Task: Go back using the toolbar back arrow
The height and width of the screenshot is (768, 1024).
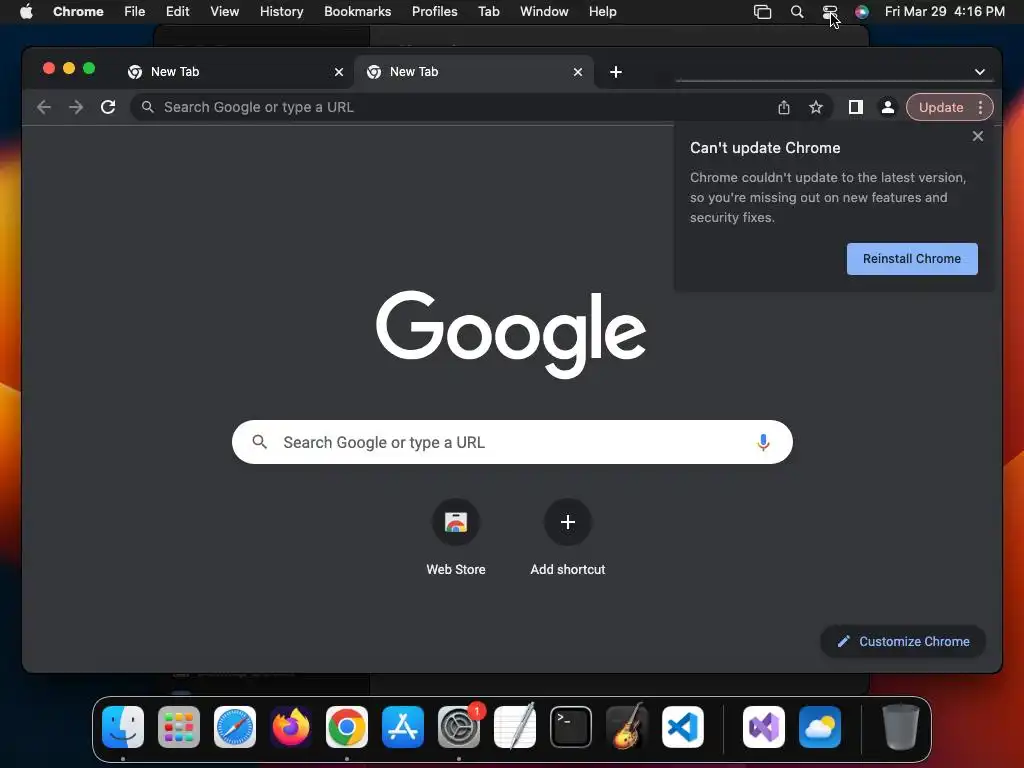Action: point(44,107)
